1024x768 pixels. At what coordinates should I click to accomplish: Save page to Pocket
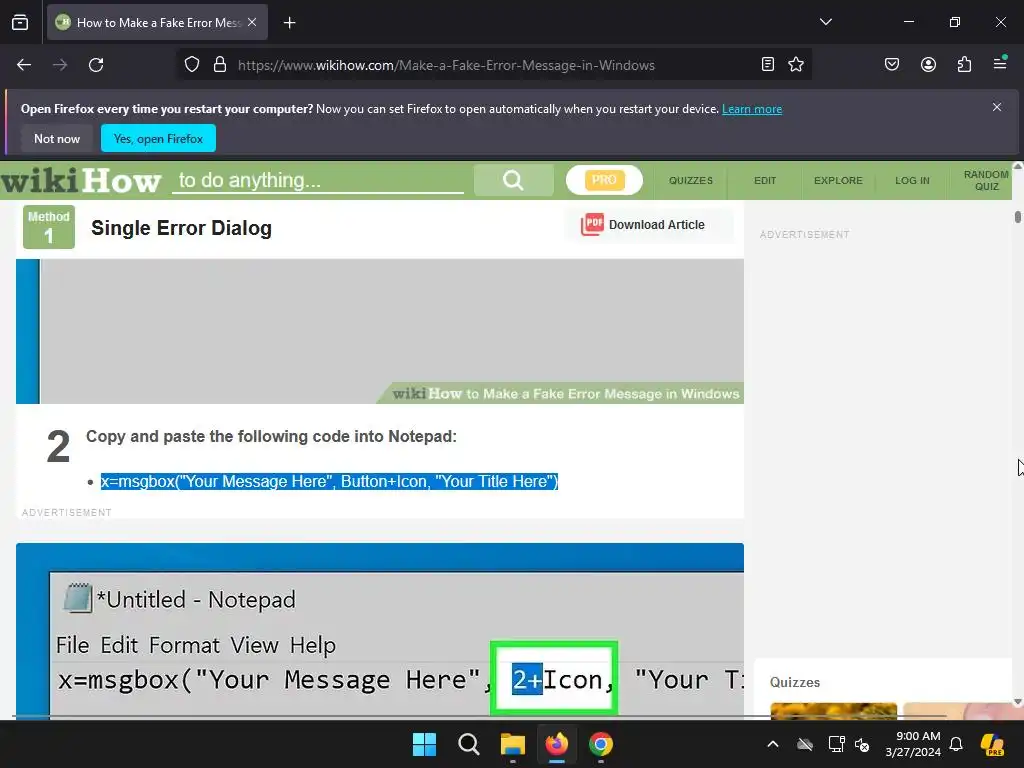tap(892, 64)
